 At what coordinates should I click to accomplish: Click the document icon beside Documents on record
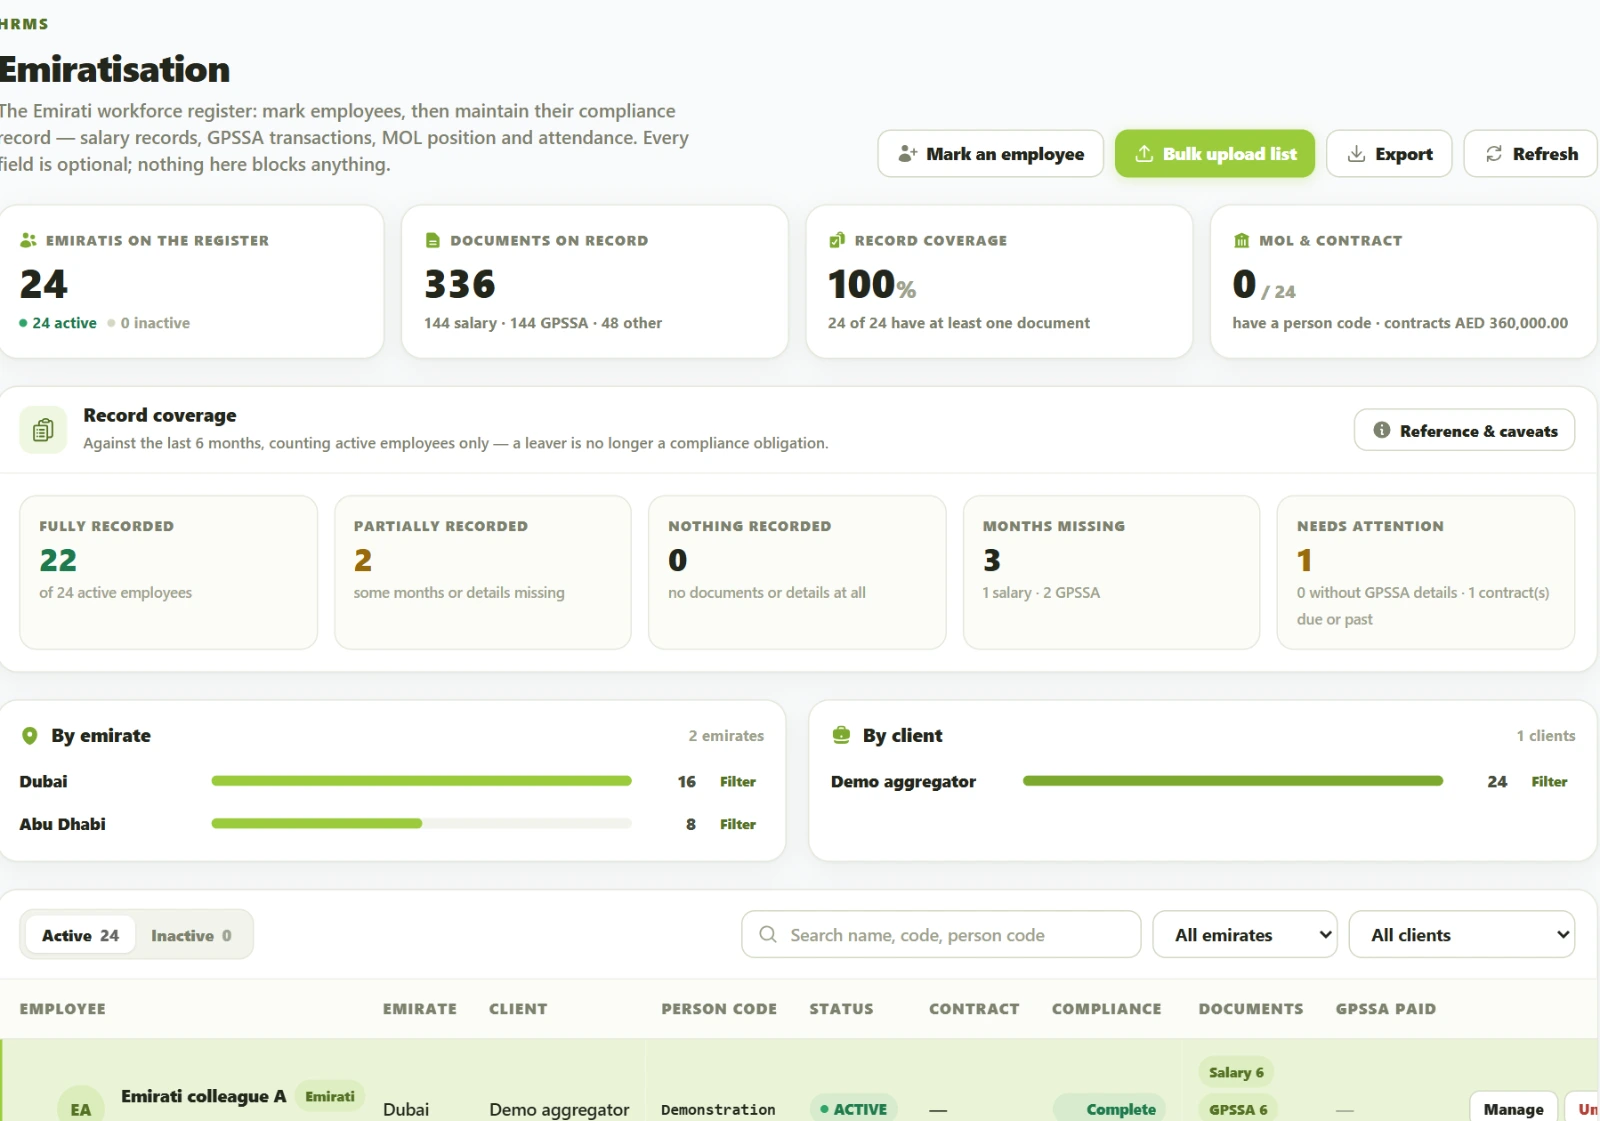click(x=433, y=240)
